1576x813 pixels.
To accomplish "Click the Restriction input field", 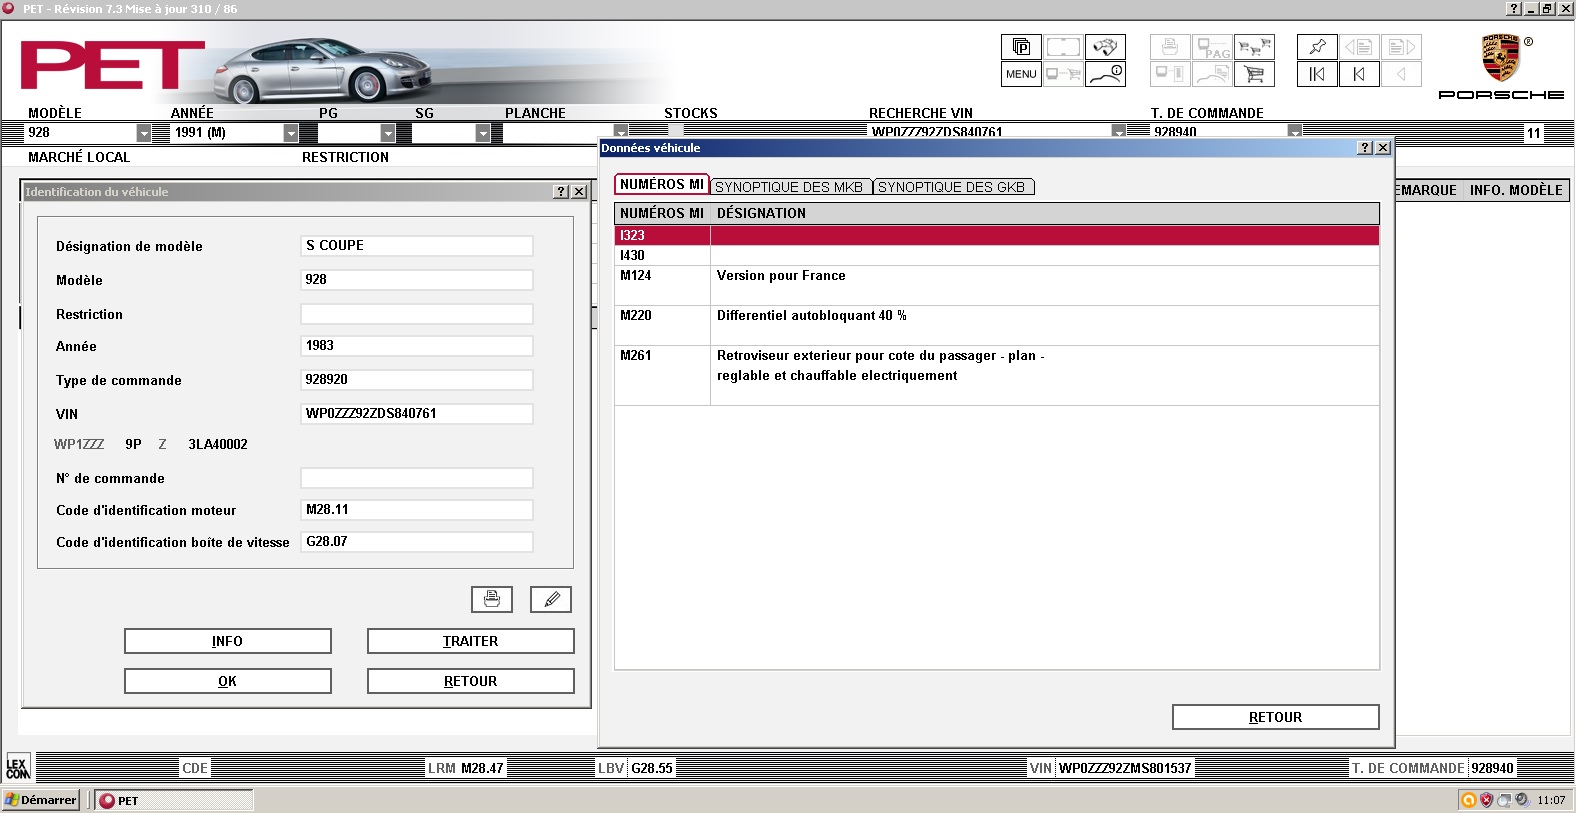I will [417, 314].
